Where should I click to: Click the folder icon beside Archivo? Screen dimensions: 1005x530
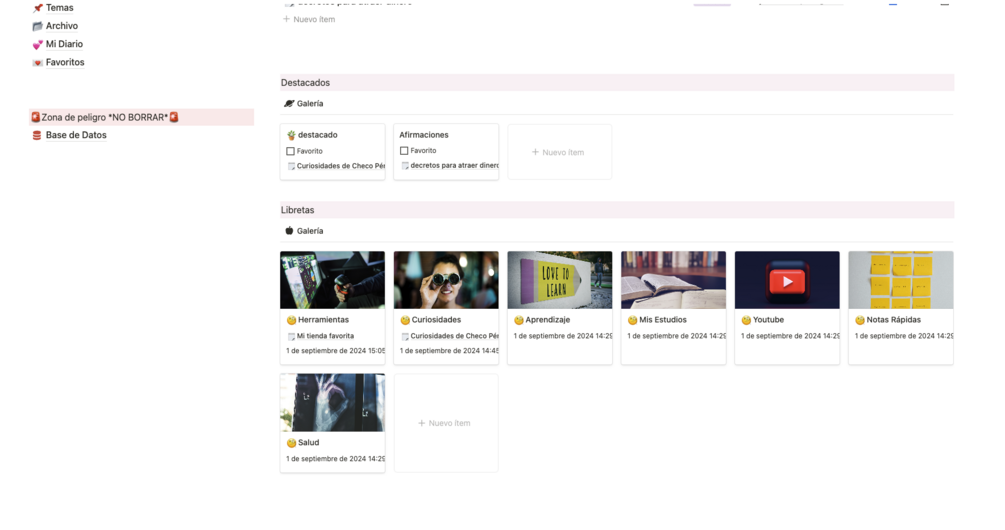pos(38,26)
